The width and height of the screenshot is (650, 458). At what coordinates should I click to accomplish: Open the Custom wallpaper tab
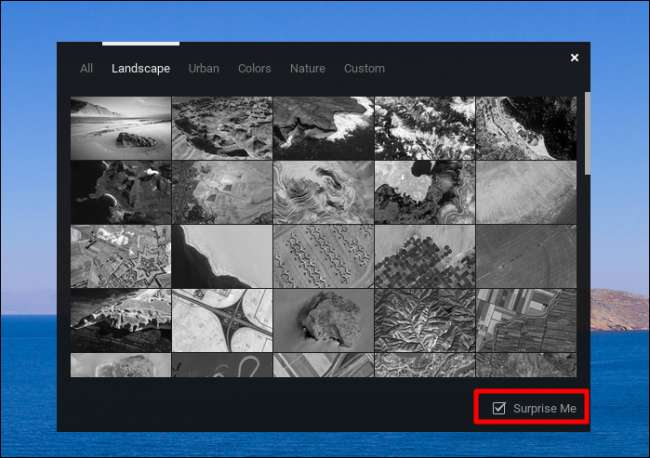(364, 69)
